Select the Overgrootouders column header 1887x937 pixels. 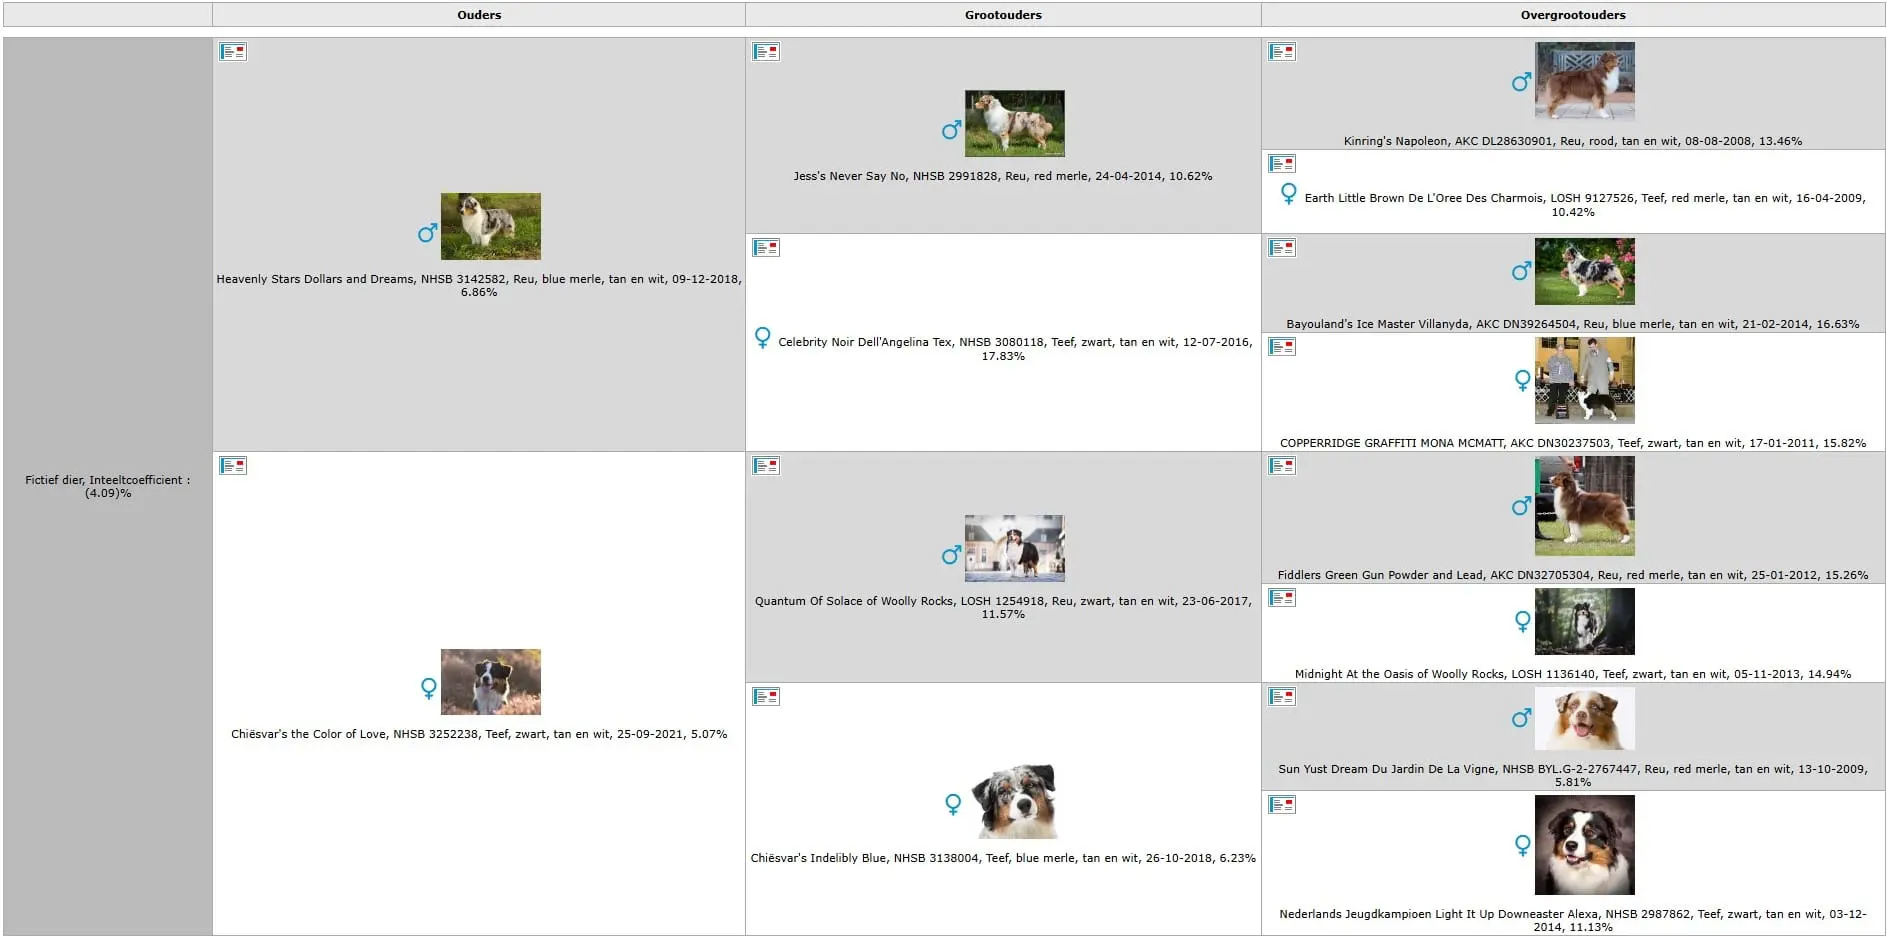coord(1573,15)
